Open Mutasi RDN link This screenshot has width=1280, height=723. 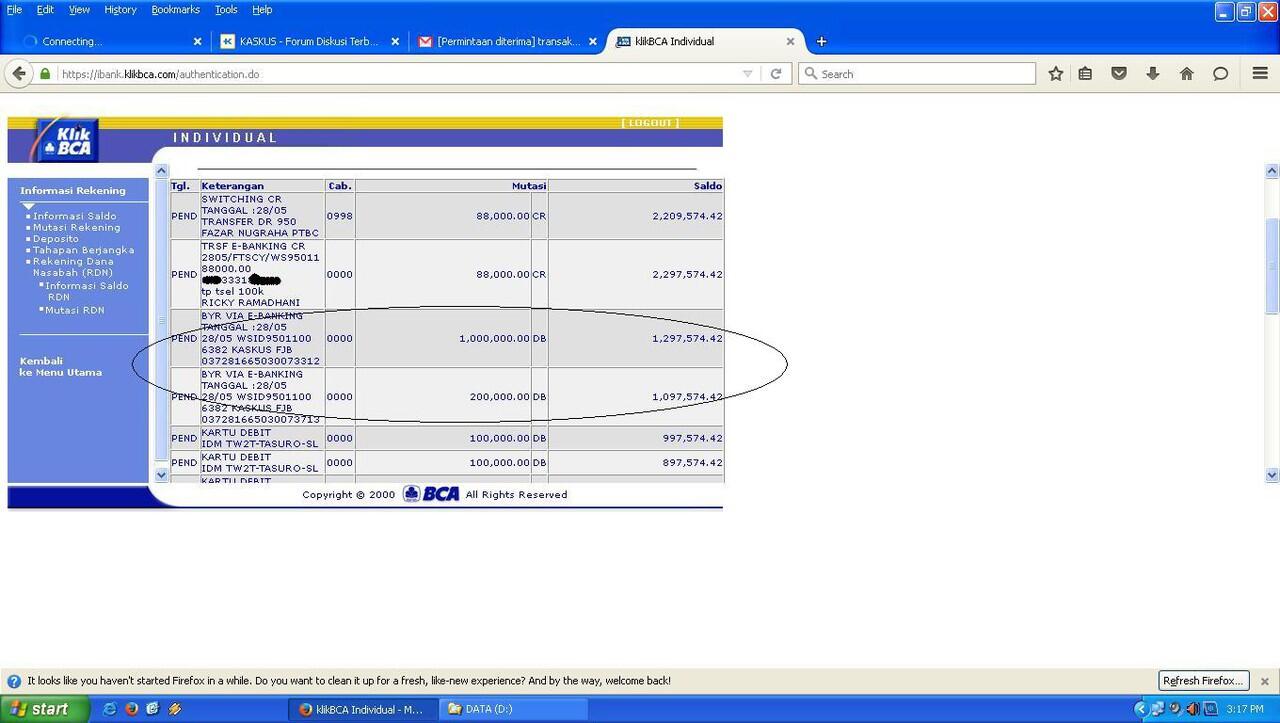pyautogui.click(x=74, y=310)
